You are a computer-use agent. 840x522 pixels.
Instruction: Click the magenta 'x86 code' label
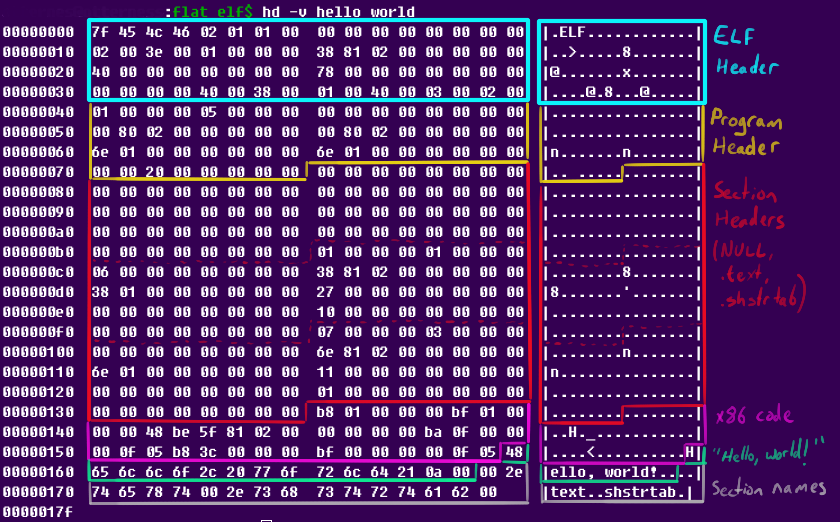pos(752,415)
